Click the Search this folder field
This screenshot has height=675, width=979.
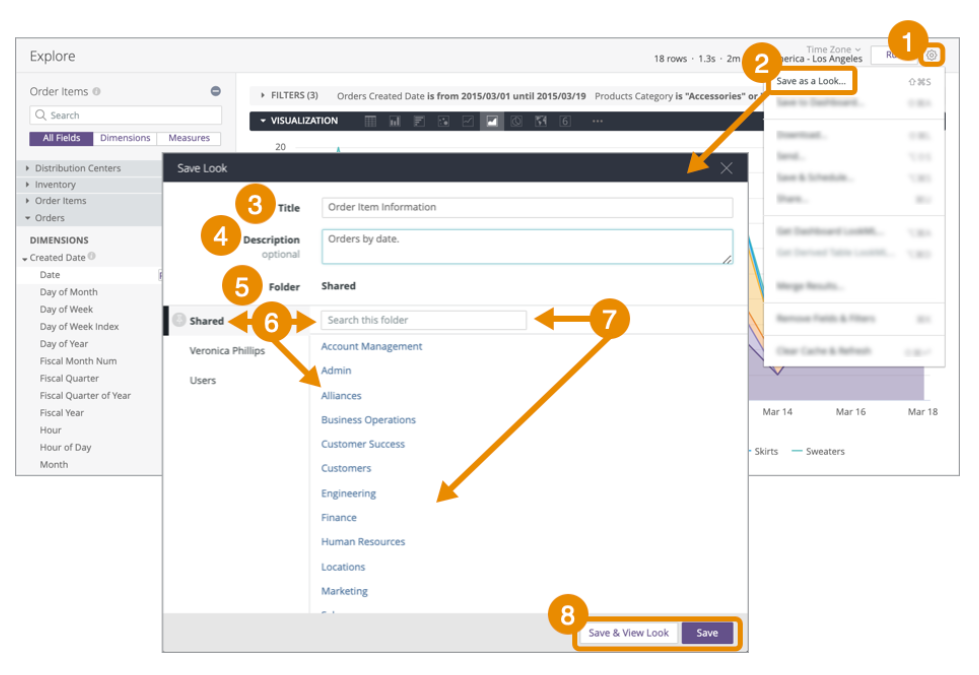[423, 320]
